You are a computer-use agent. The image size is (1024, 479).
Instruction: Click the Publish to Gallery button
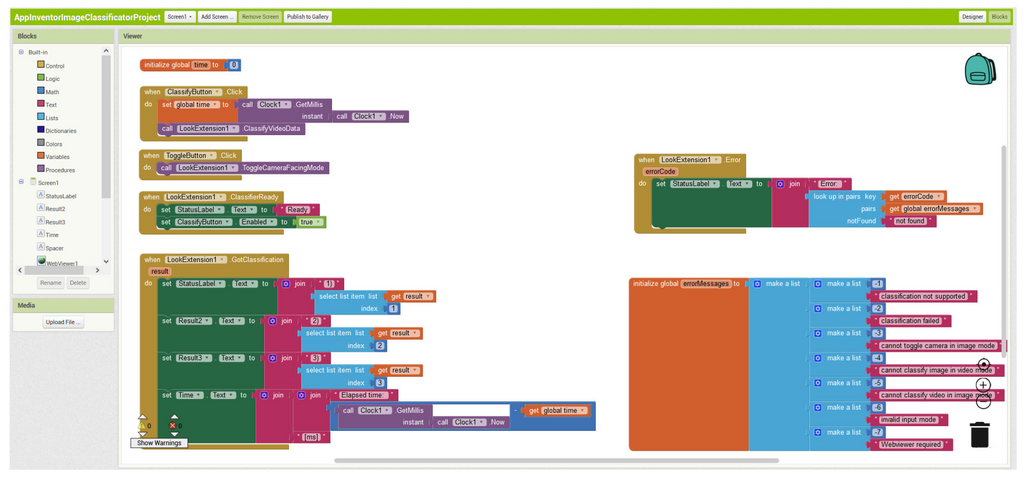[308, 17]
